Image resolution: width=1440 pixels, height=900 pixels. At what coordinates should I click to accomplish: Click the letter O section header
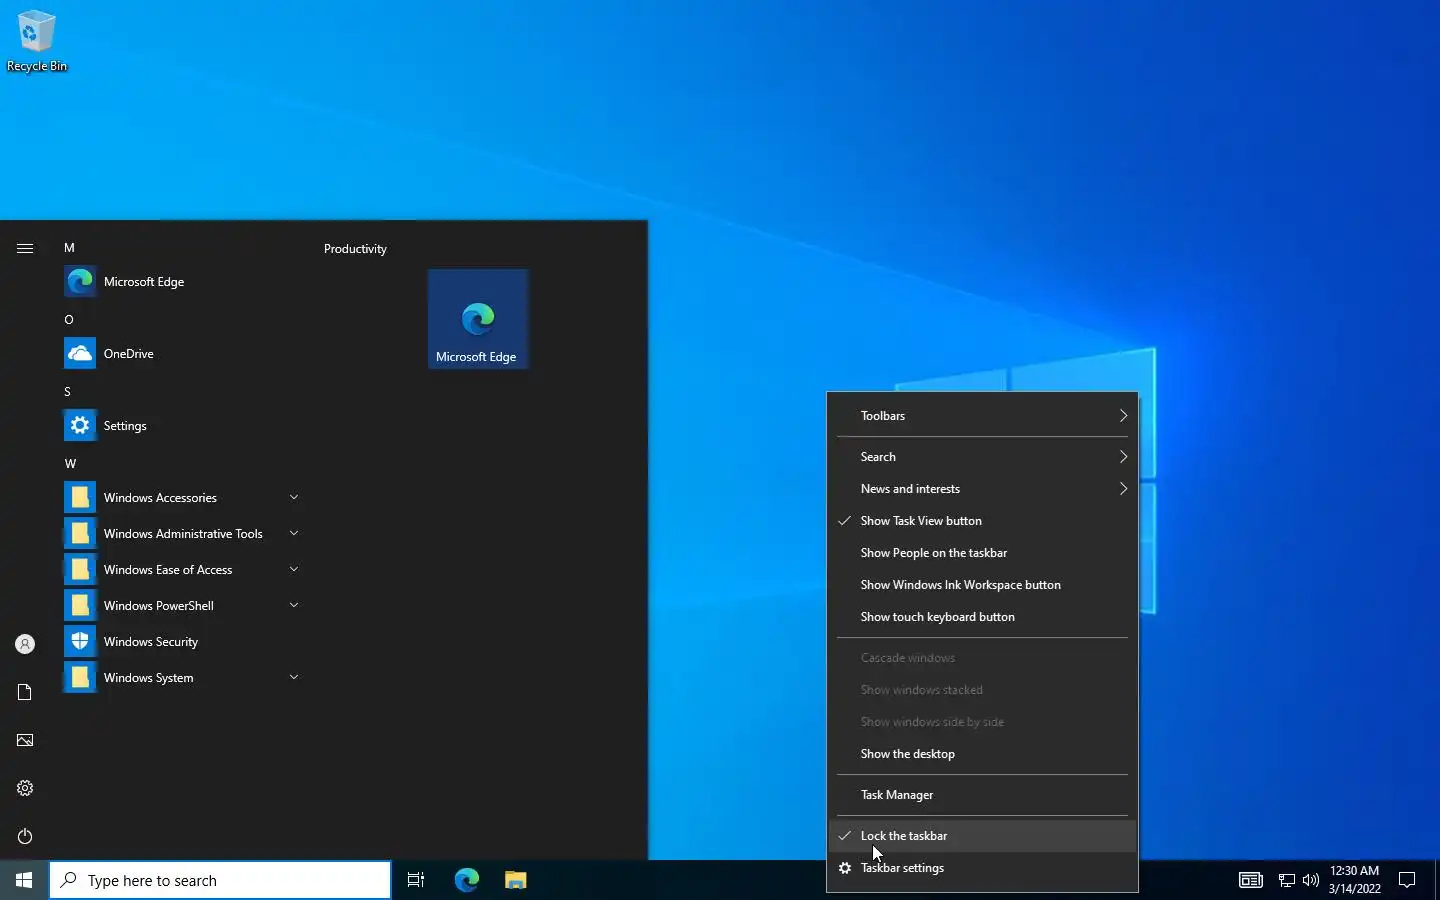click(x=69, y=320)
